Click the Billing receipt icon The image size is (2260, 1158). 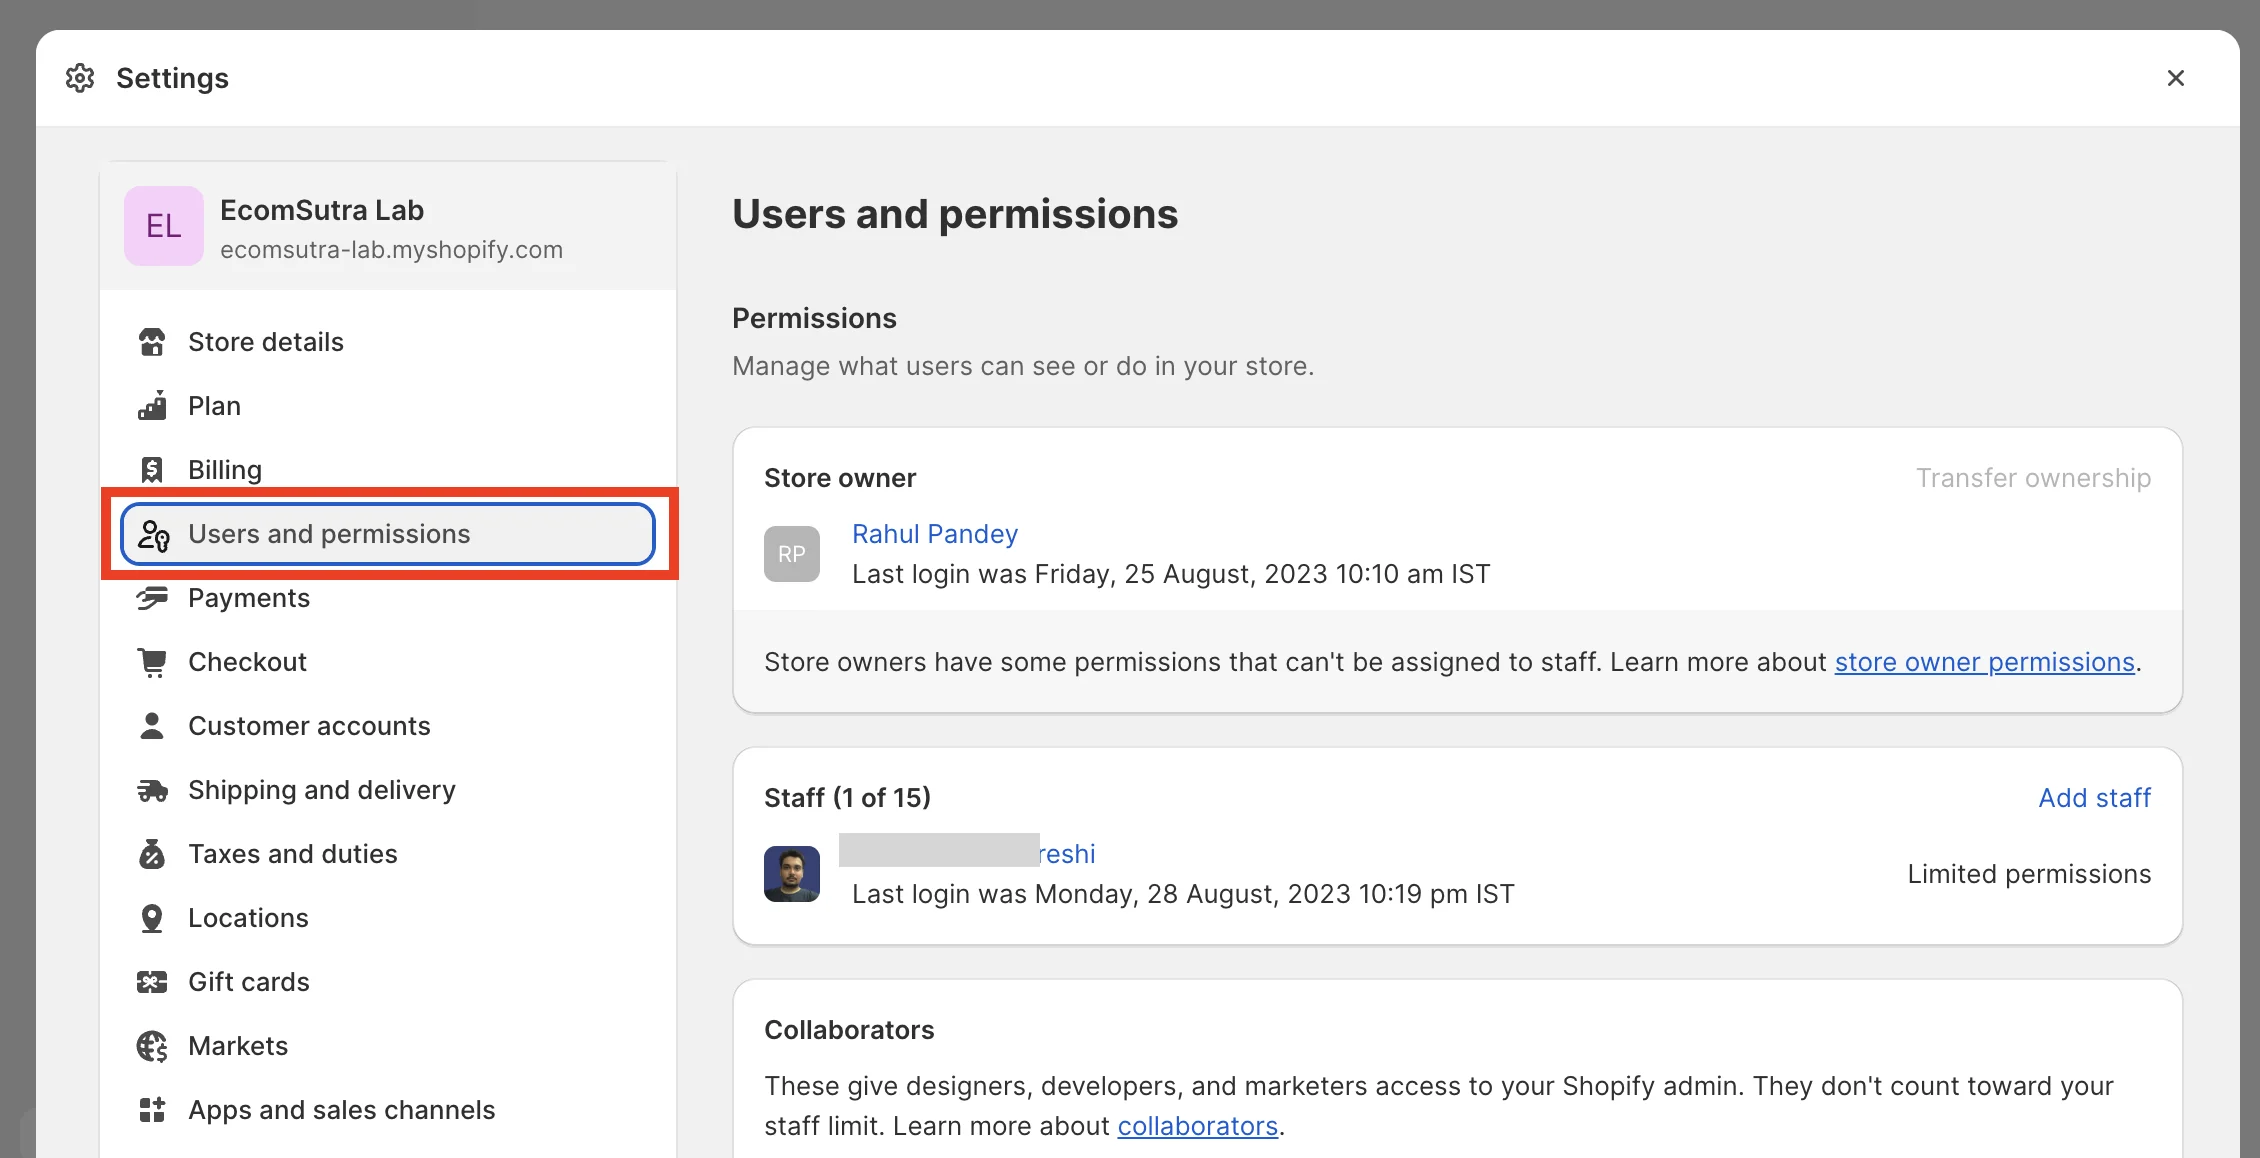(152, 470)
